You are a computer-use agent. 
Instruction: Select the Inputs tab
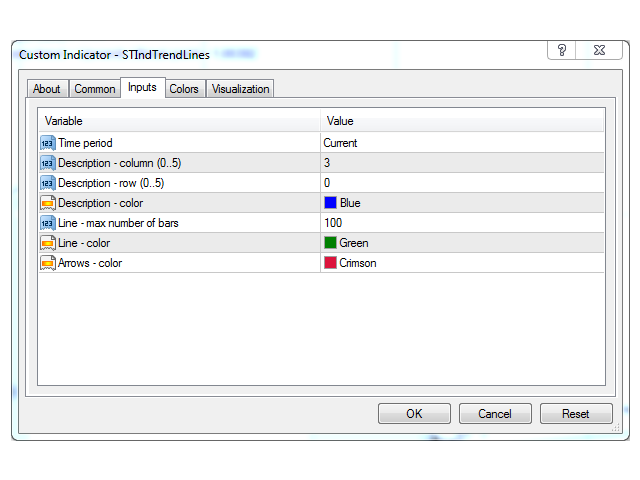tap(142, 87)
